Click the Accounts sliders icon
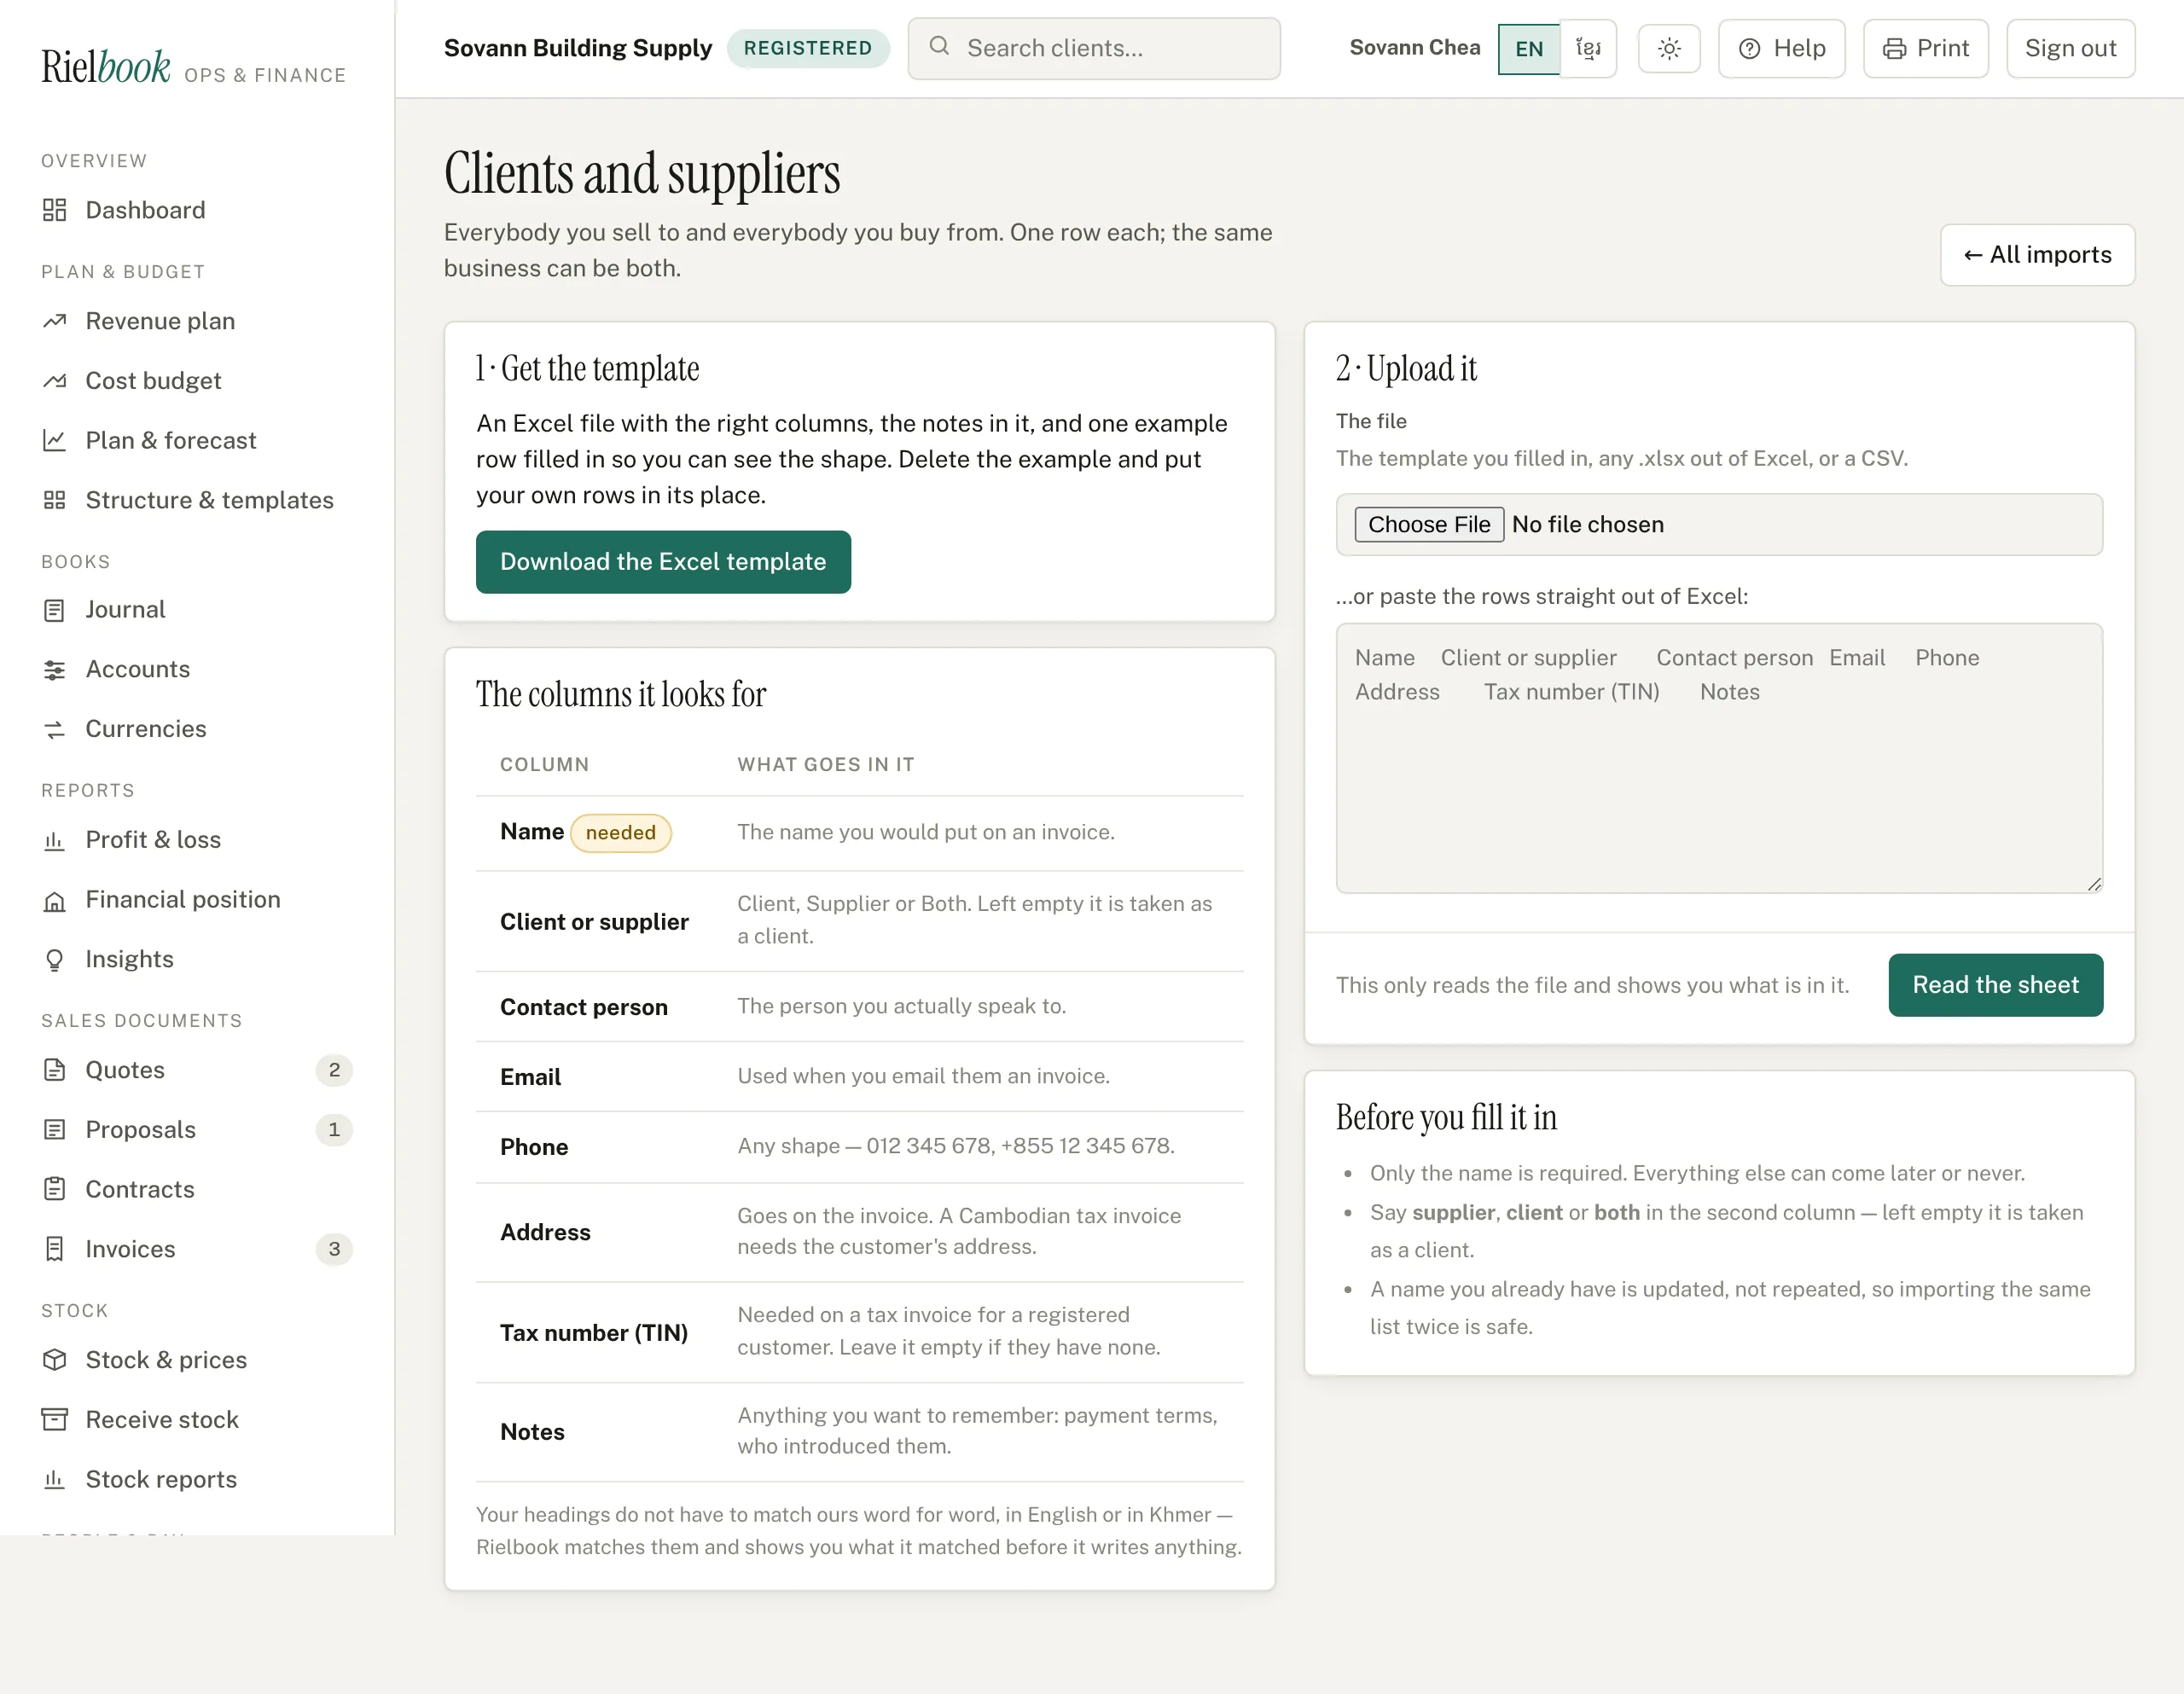The width and height of the screenshot is (2184, 1694). tap(54, 670)
